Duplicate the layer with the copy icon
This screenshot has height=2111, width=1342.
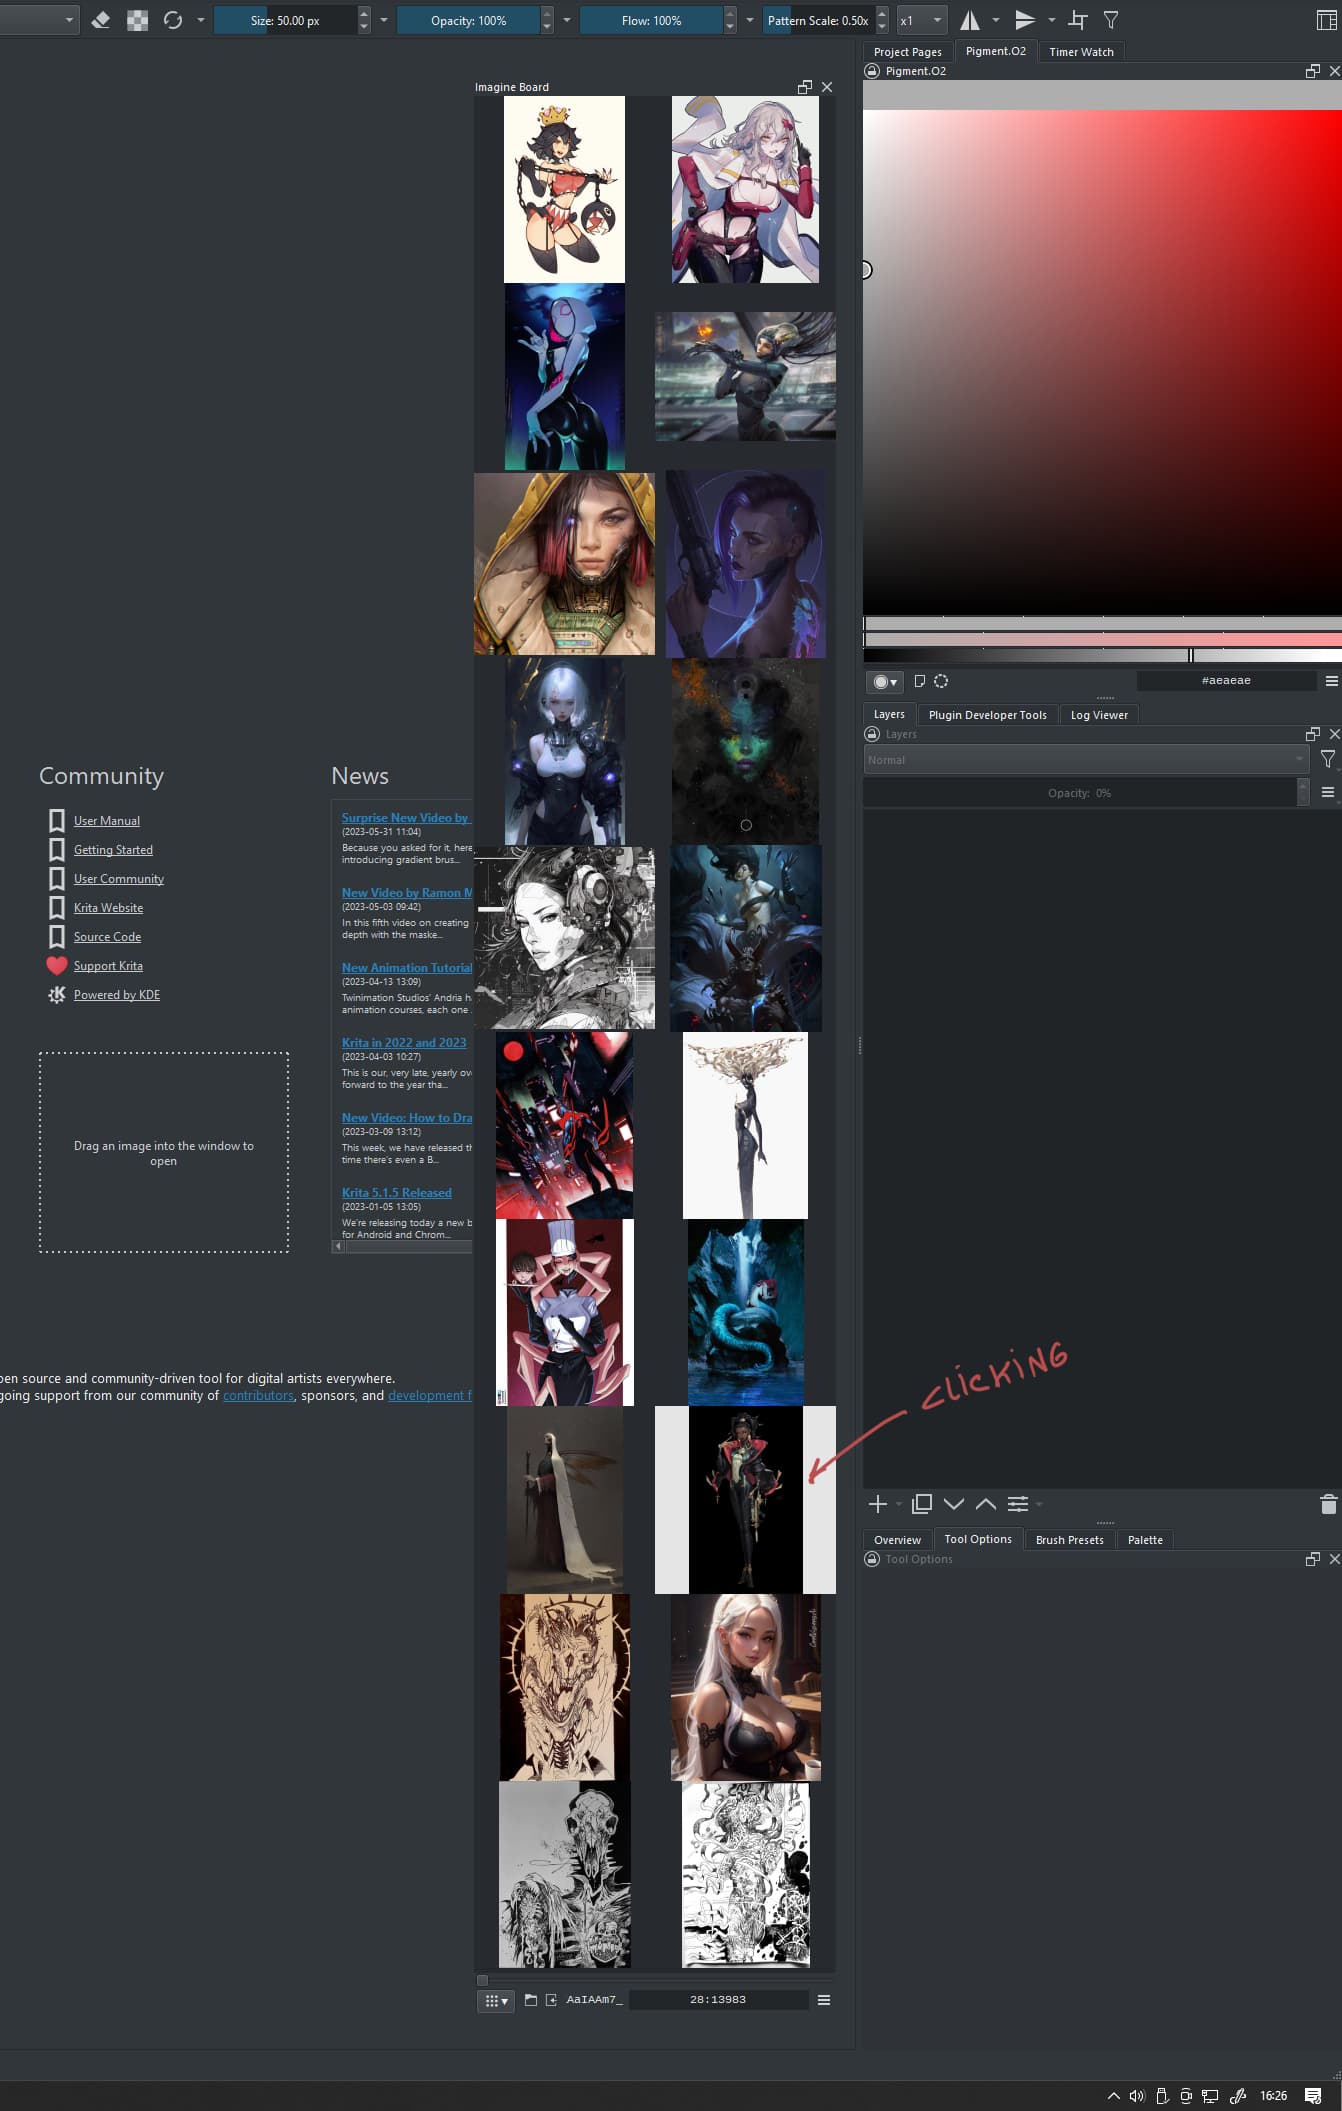(x=922, y=1504)
